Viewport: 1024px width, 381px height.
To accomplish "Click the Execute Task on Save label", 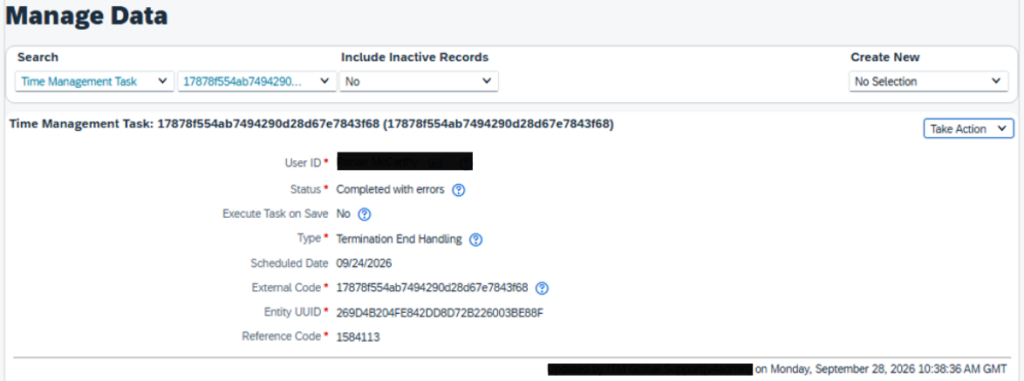I will [276, 214].
